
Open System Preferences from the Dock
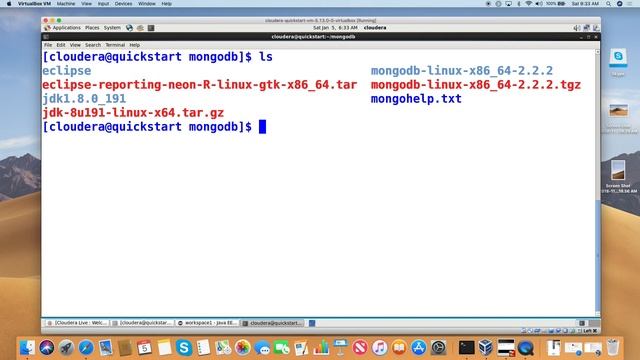click(x=438, y=348)
